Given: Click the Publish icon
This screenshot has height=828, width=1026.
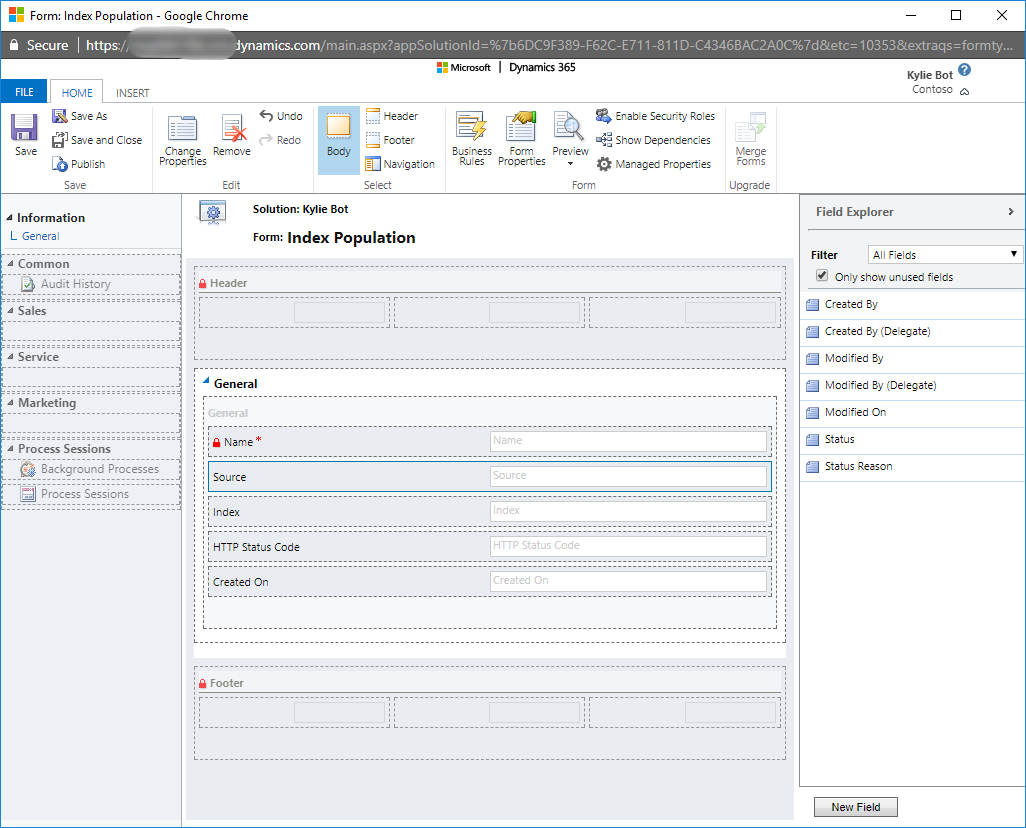Looking at the screenshot, I should pos(60,164).
